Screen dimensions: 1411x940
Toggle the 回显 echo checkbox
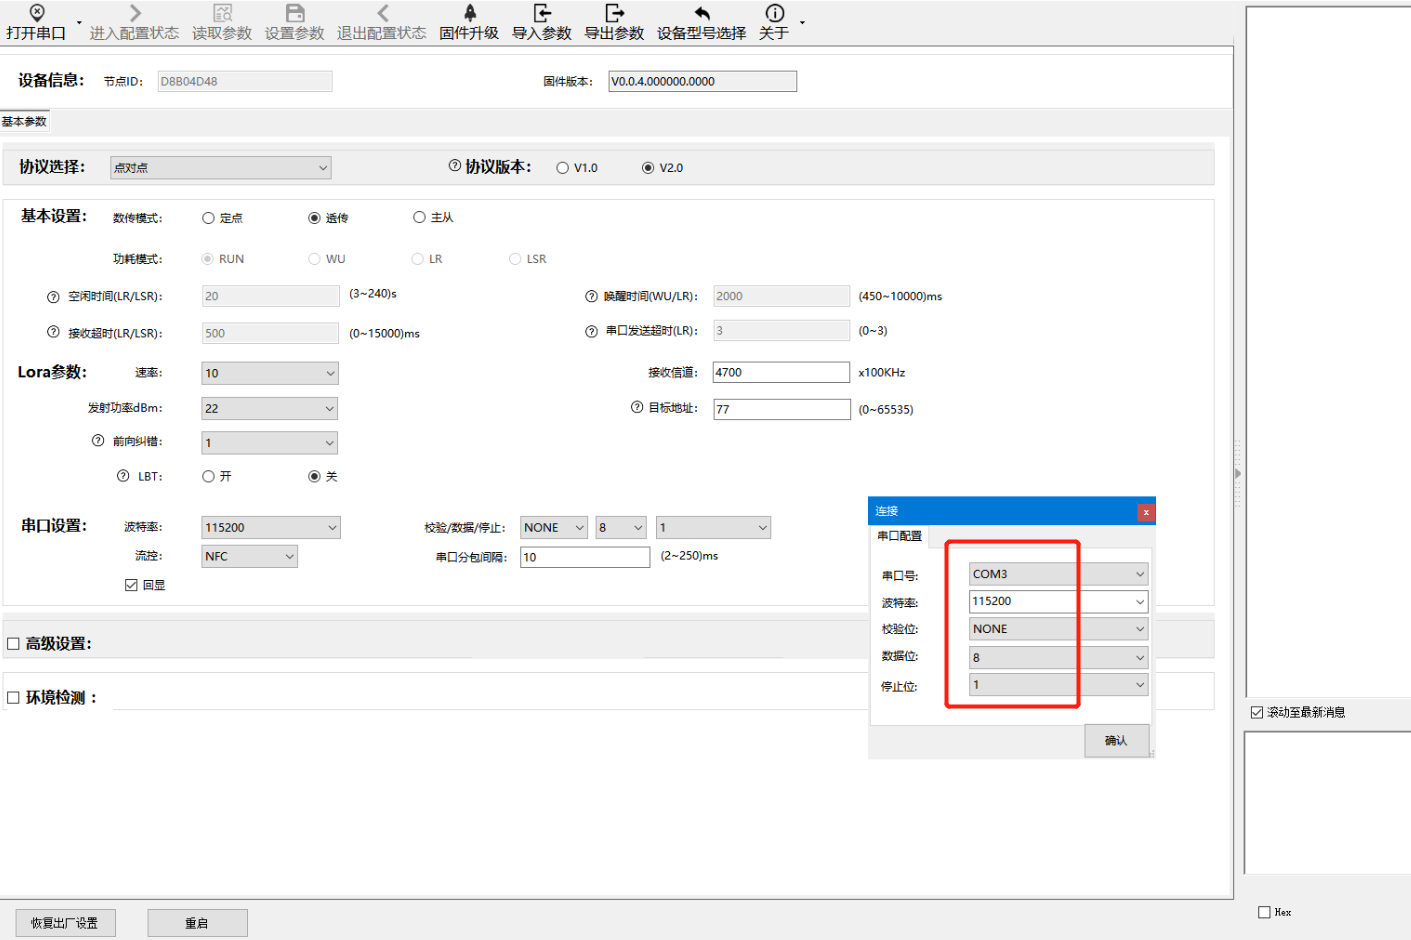click(x=131, y=585)
